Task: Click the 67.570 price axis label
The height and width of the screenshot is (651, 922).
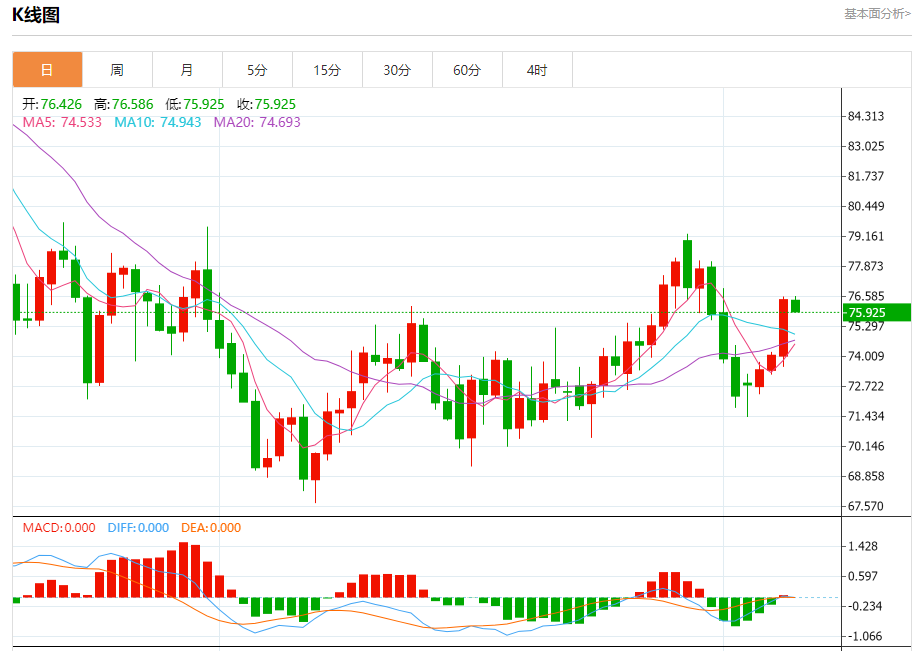Action: (866, 506)
